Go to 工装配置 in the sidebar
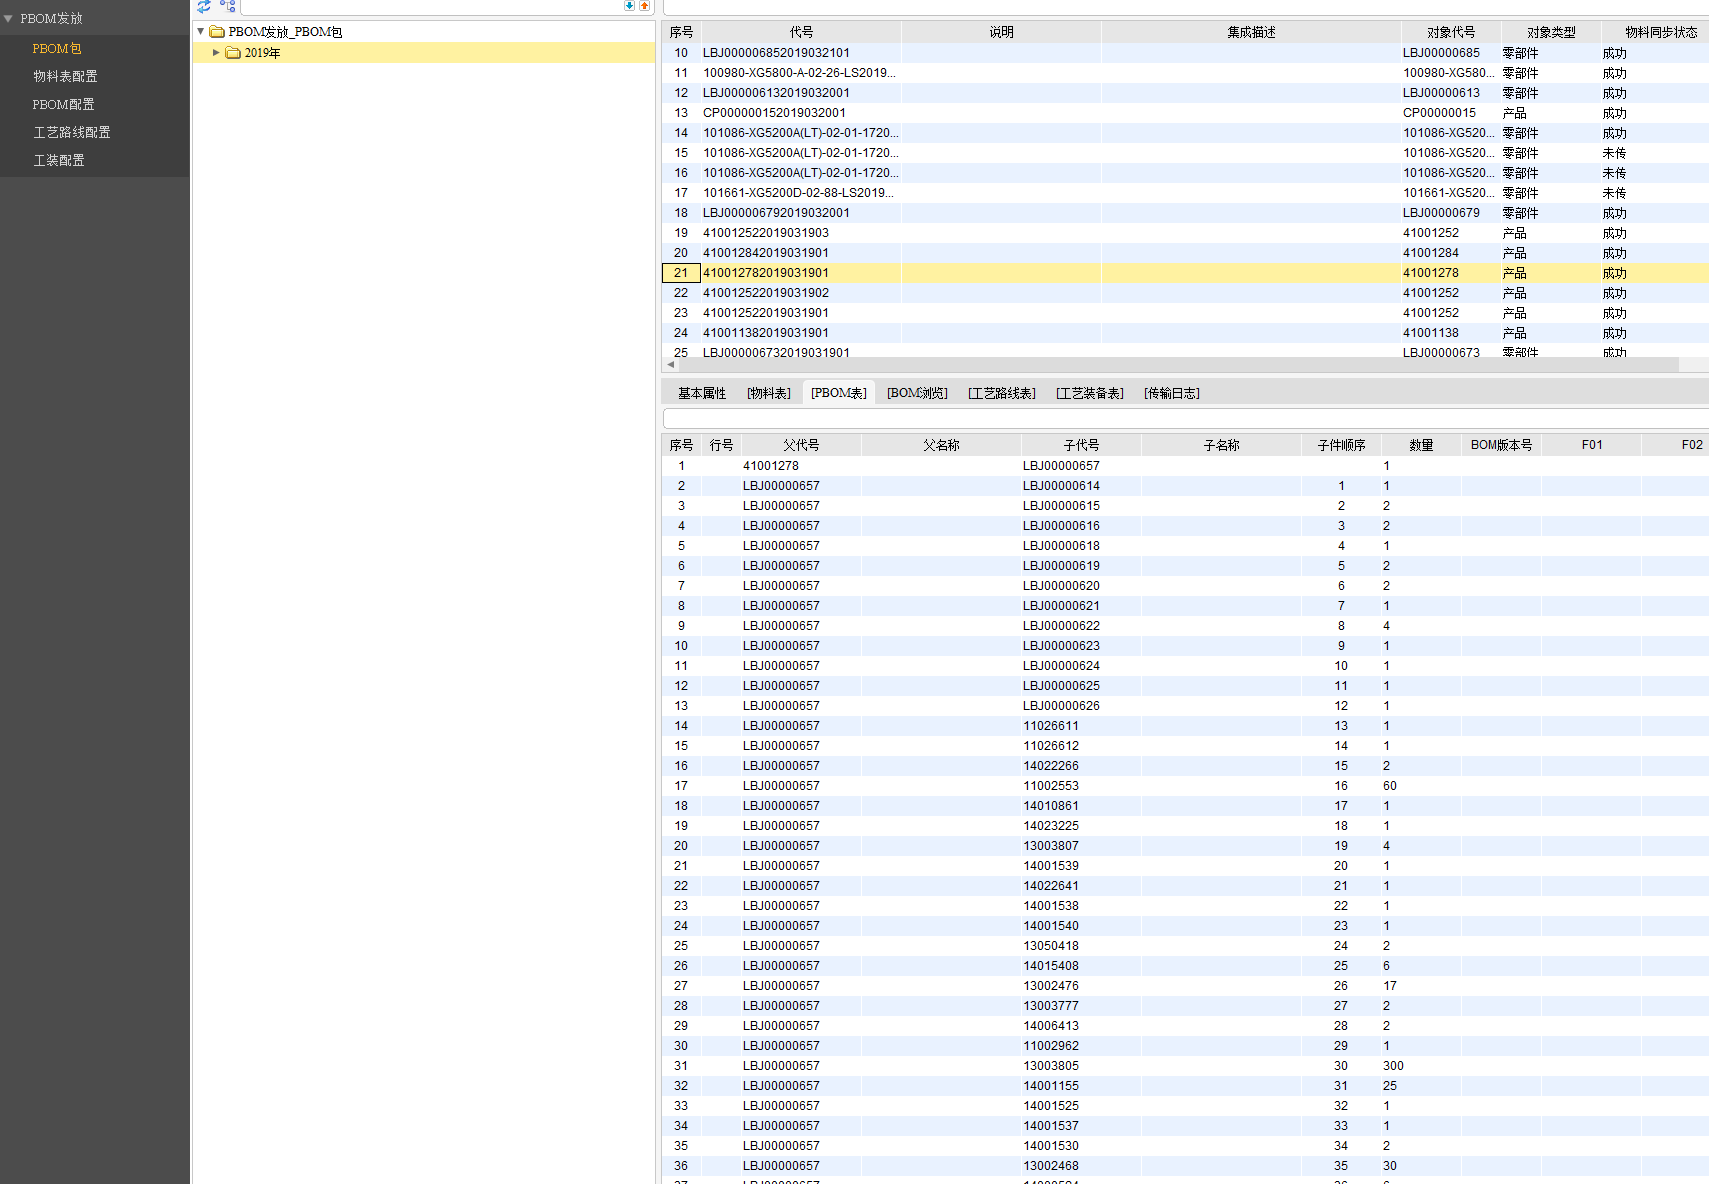Image resolution: width=1709 pixels, height=1184 pixels. 59,161
